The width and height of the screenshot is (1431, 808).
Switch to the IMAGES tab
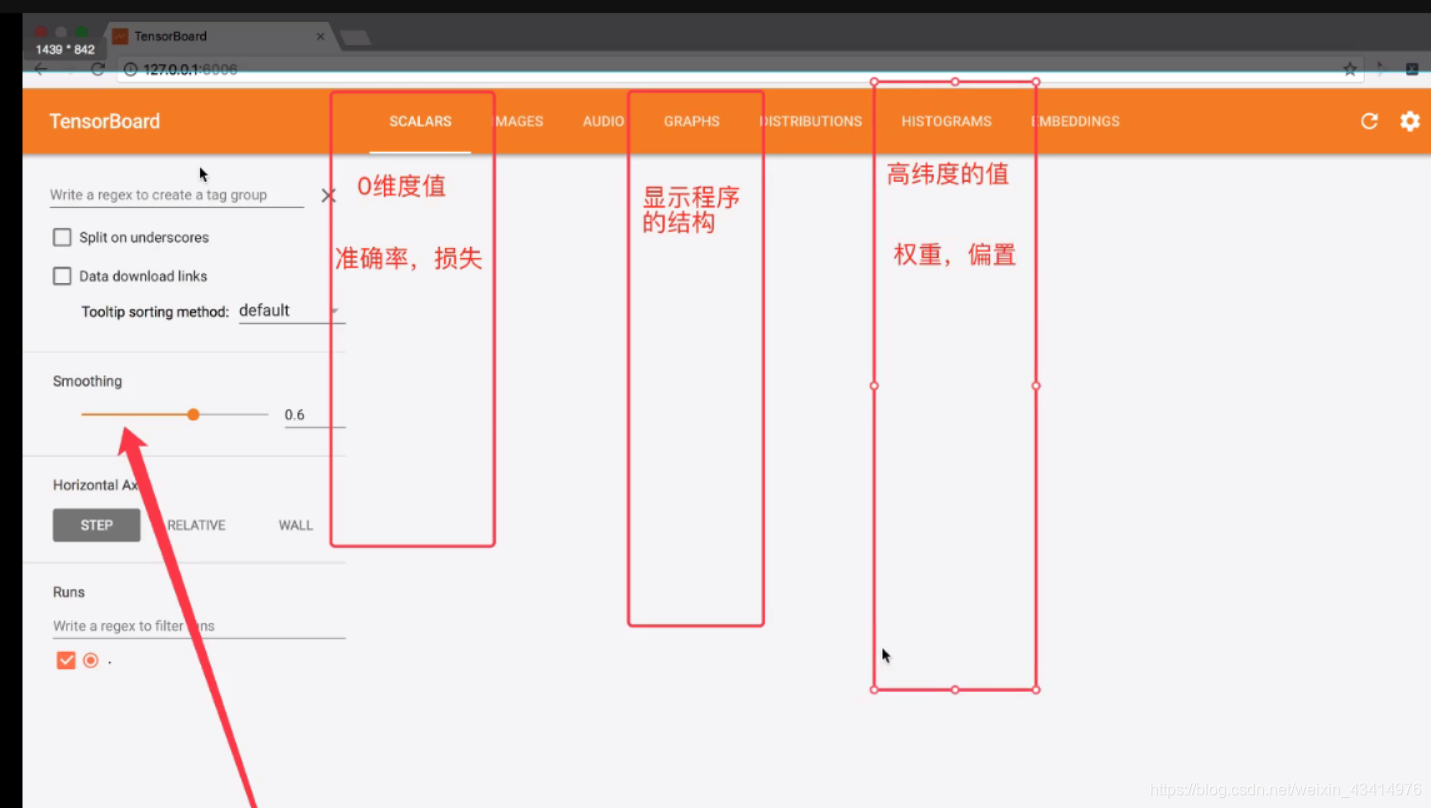[x=519, y=121]
